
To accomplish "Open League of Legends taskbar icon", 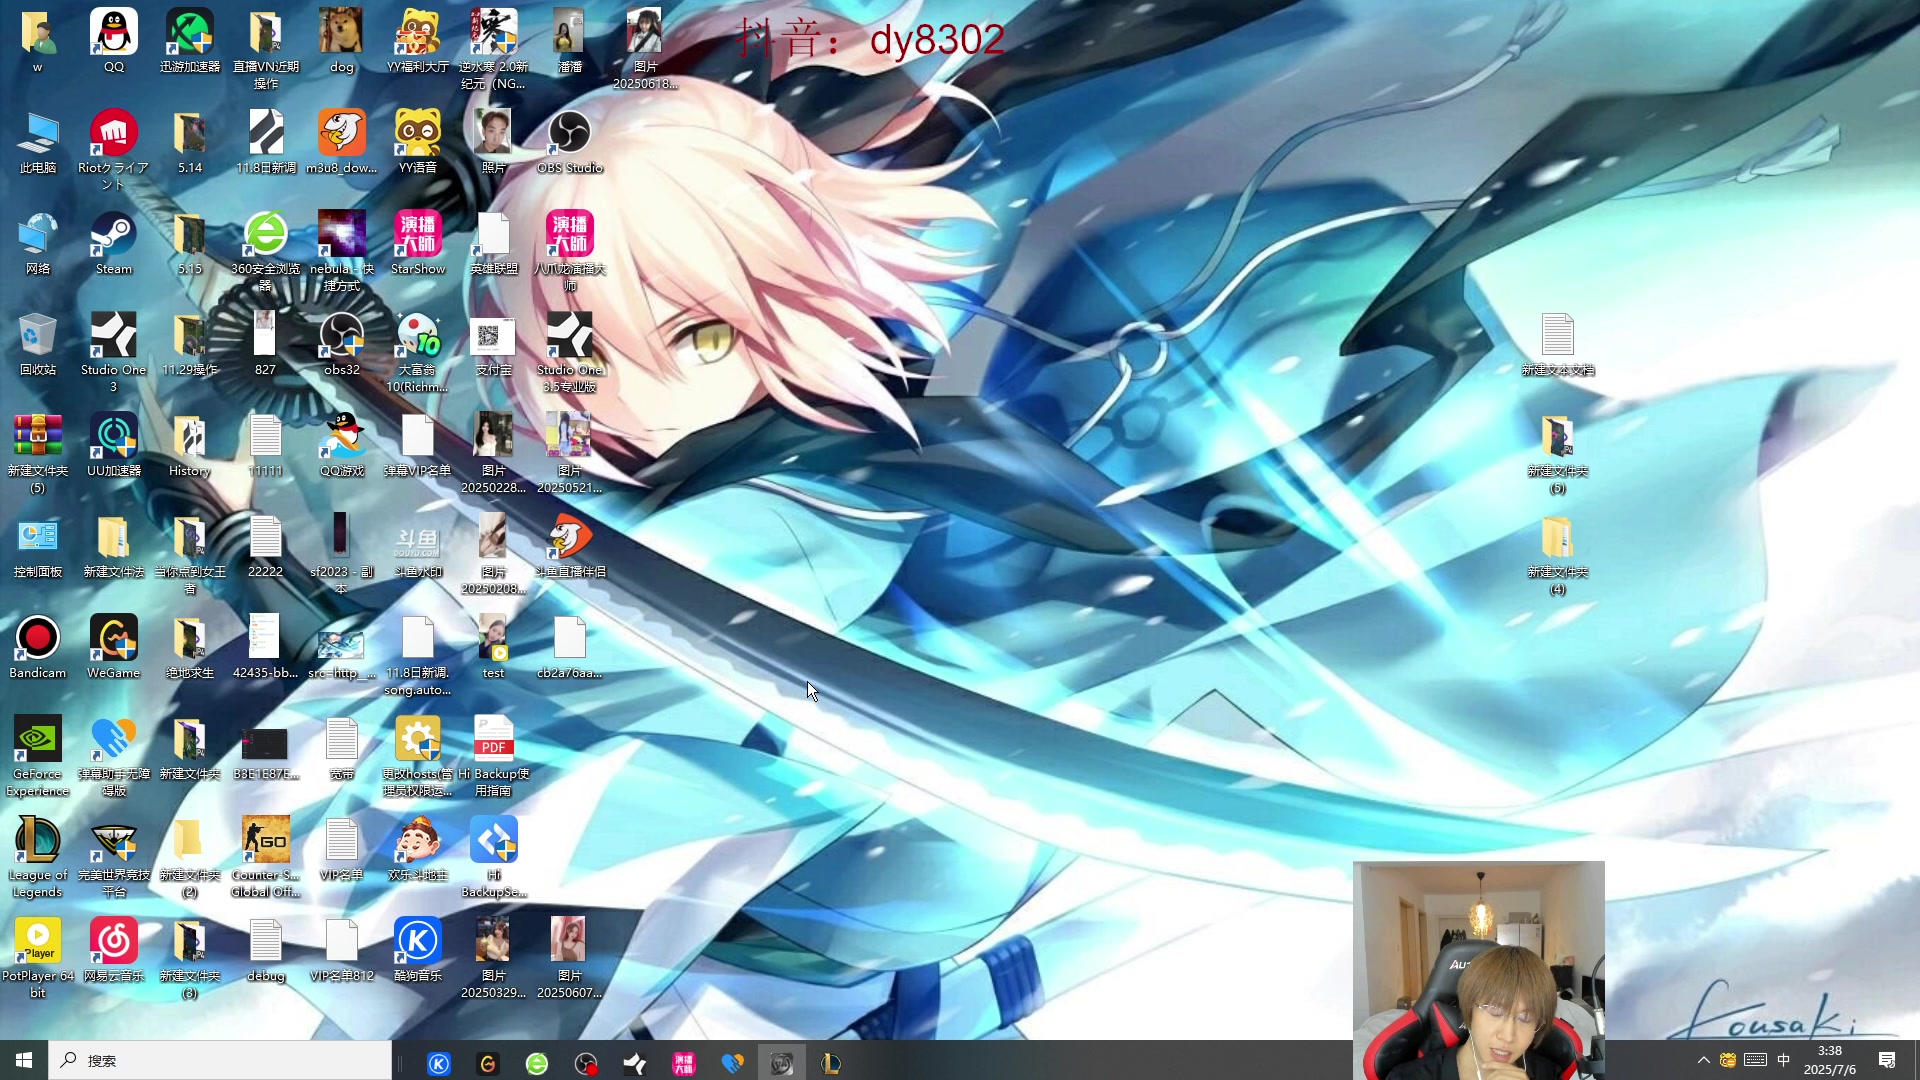I will tap(830, 1063).
